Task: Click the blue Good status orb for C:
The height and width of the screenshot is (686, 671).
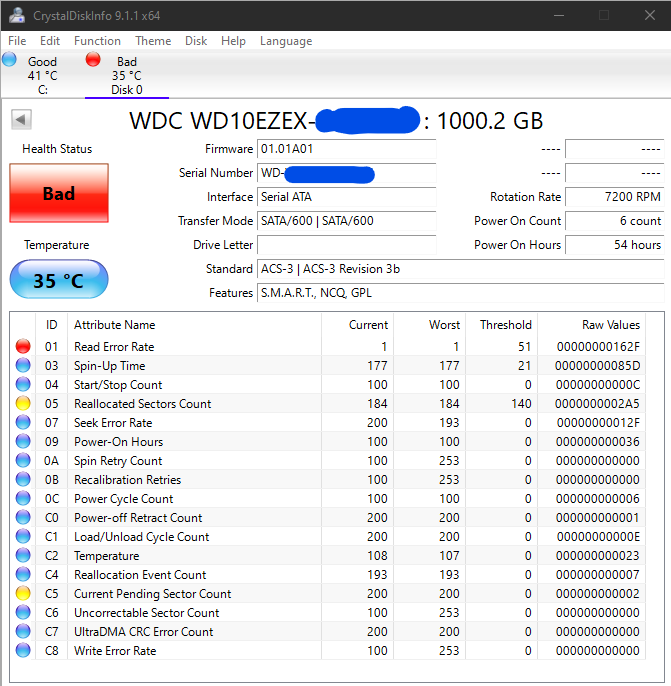Action: (x=9, y=59)
